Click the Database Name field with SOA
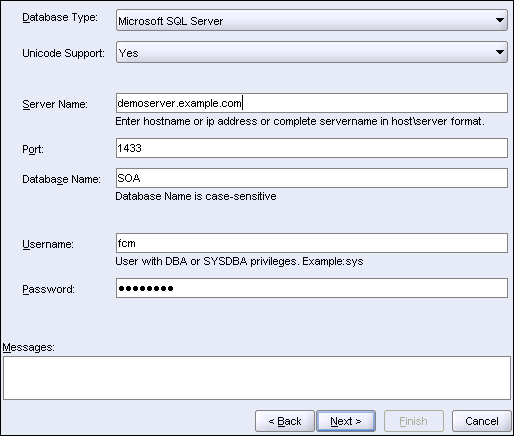This screenshot has width=514, height=436. pyautogui.click(x=312, y=178)
